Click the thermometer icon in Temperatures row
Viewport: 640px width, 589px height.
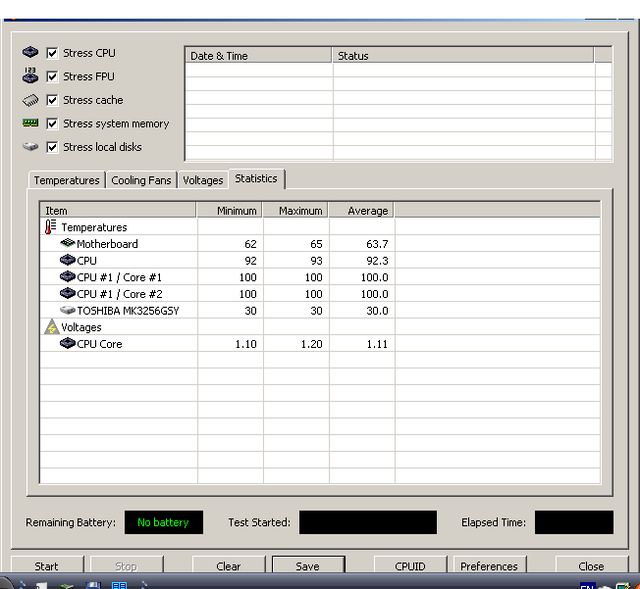pos(51,227)
